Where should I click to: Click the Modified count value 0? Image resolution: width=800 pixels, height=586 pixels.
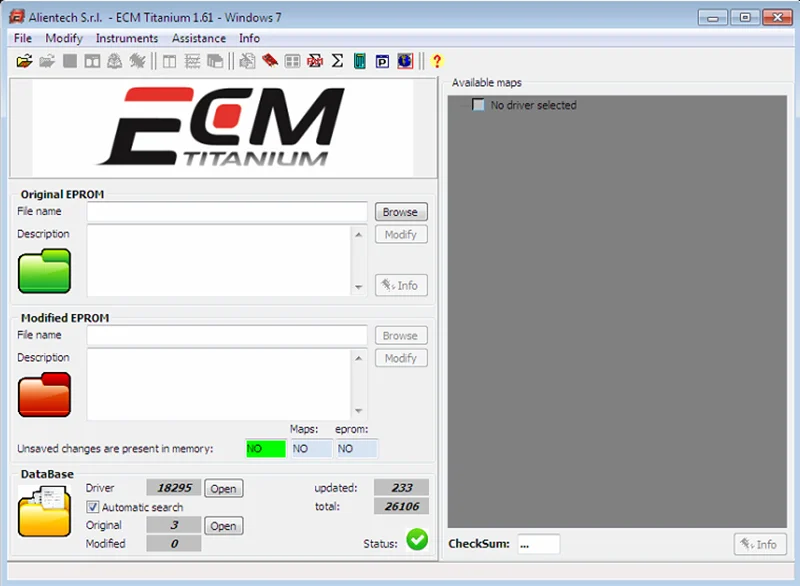[174, 544]
